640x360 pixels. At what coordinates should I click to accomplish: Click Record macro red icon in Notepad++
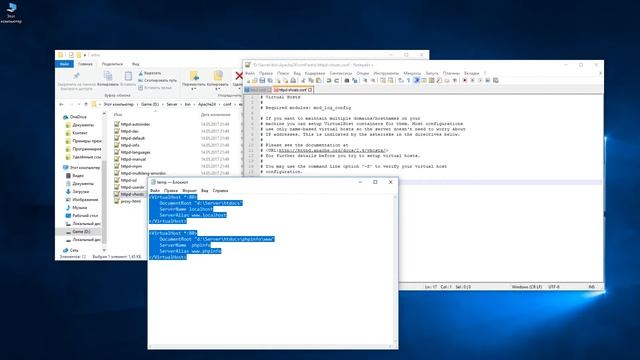[x=464, y=80]
